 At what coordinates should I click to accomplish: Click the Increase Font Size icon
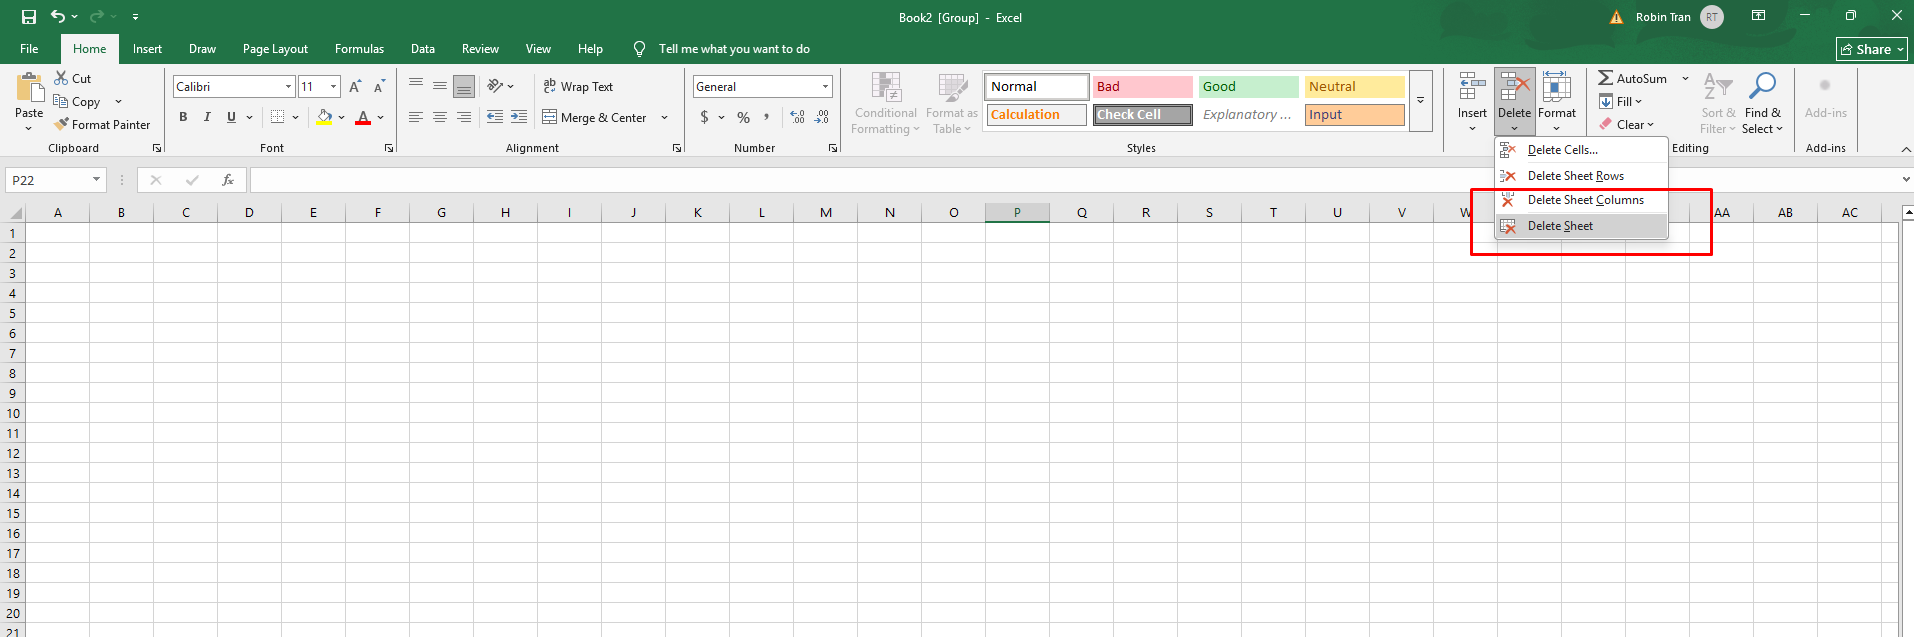tap(355, 87)
